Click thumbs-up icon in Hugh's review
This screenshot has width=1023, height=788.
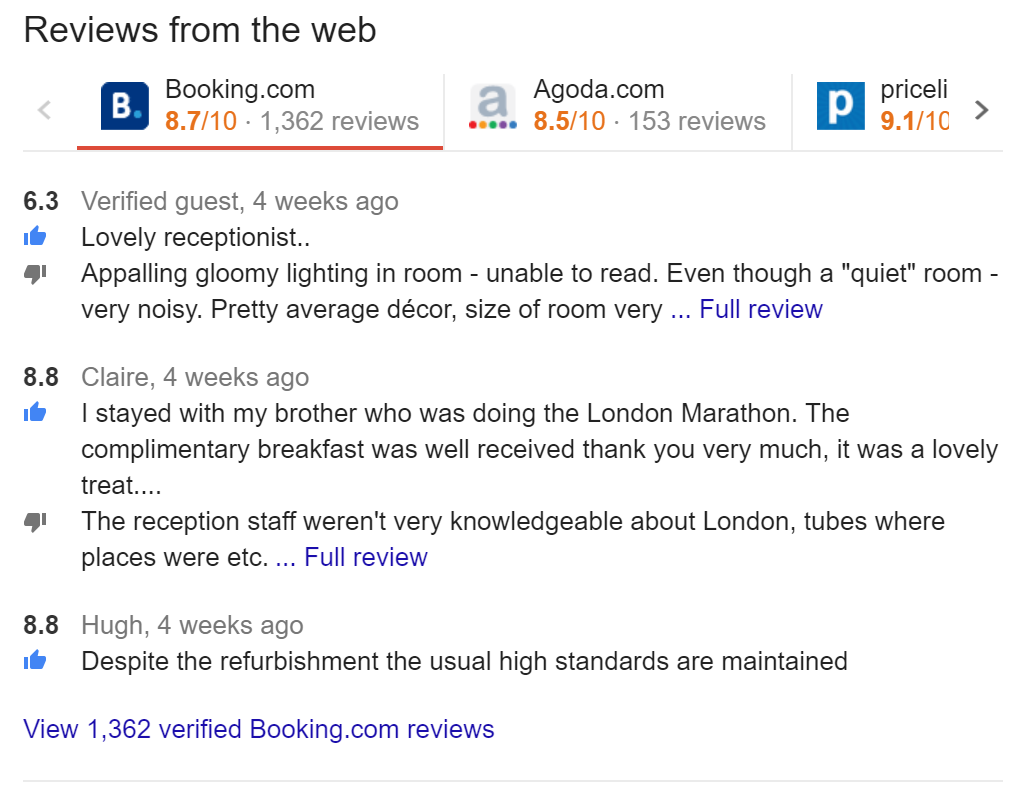(x=36, y=660)
